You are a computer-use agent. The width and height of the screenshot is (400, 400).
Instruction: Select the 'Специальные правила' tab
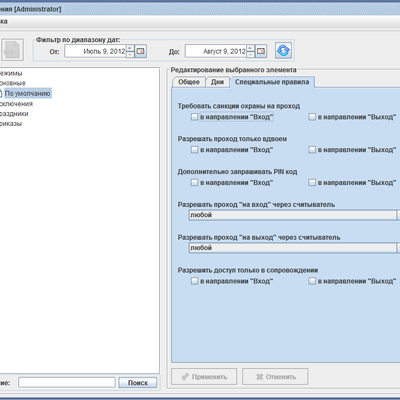[272, 82]
